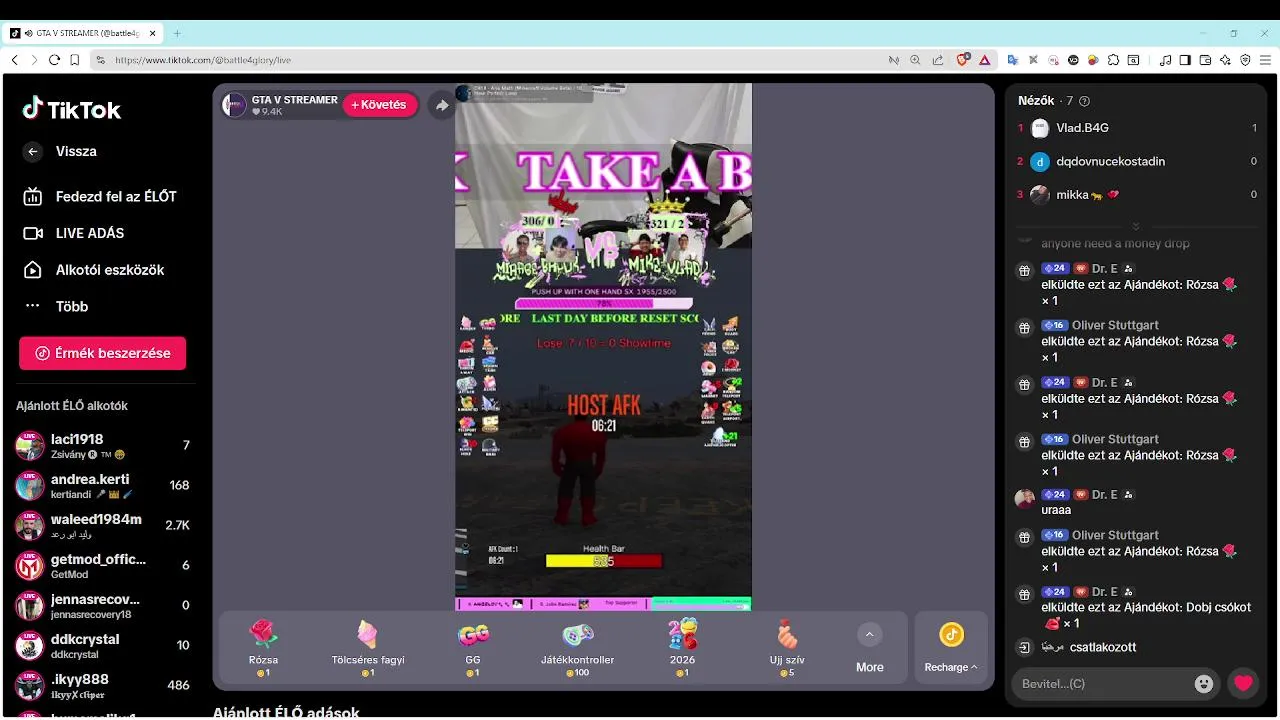Open the Brave VPN shield icon
Screen dimensions: 1280x720
coord(1245,60)
